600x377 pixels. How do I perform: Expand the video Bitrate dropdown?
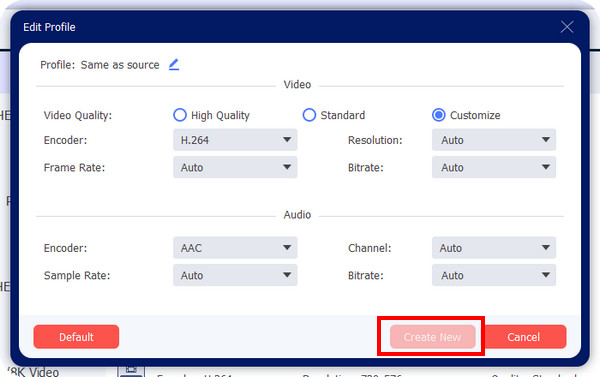coord(494,167)
